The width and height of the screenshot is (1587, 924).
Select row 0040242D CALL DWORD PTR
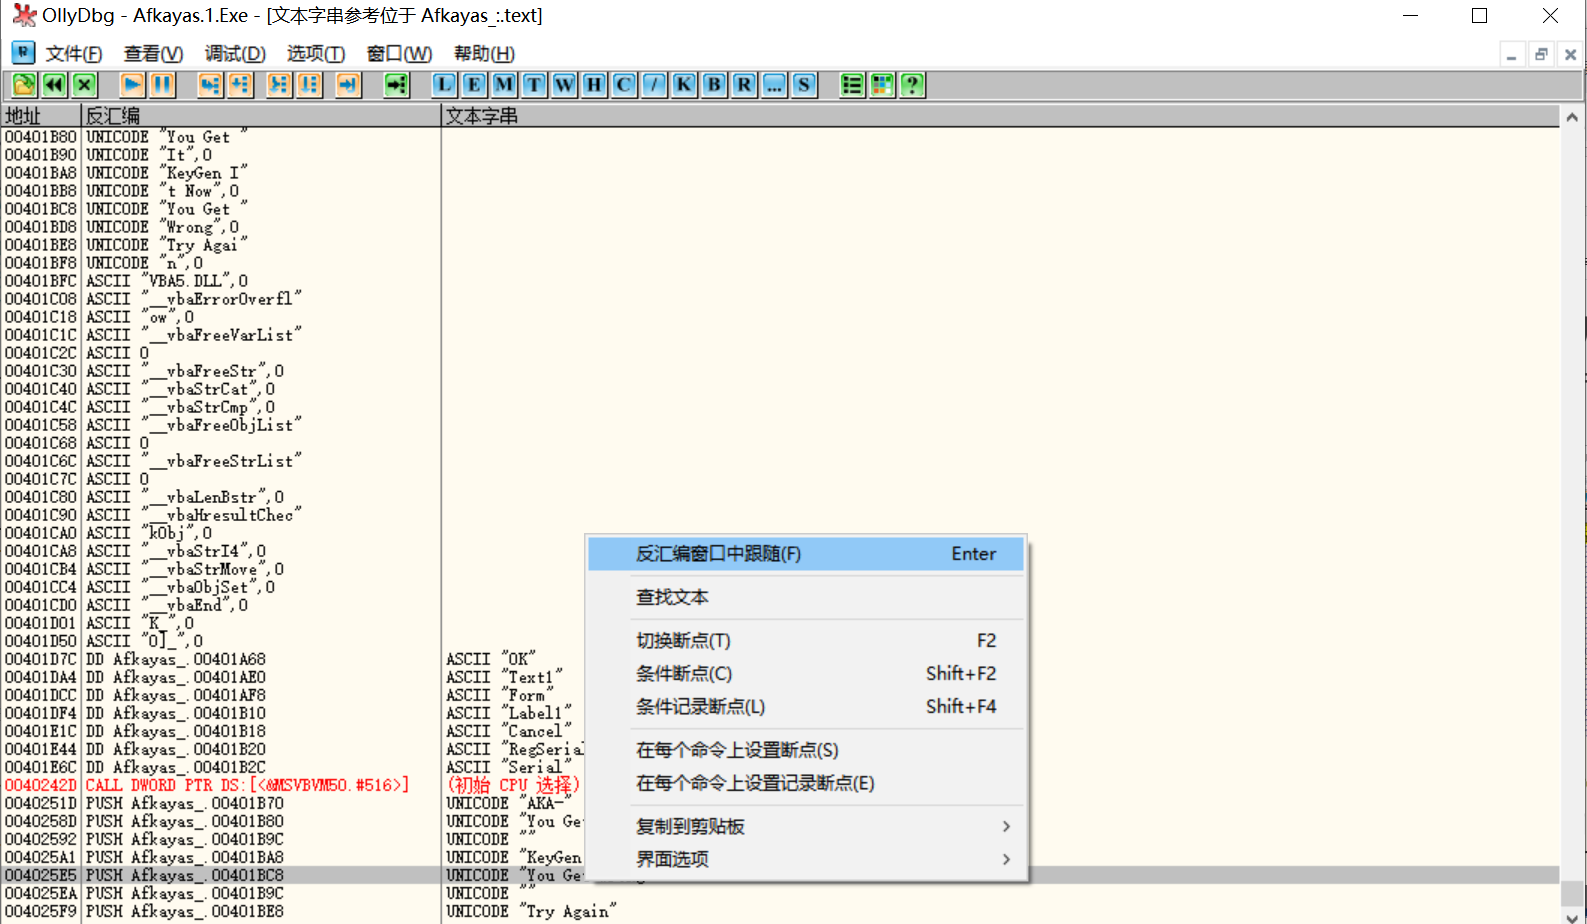780,785
